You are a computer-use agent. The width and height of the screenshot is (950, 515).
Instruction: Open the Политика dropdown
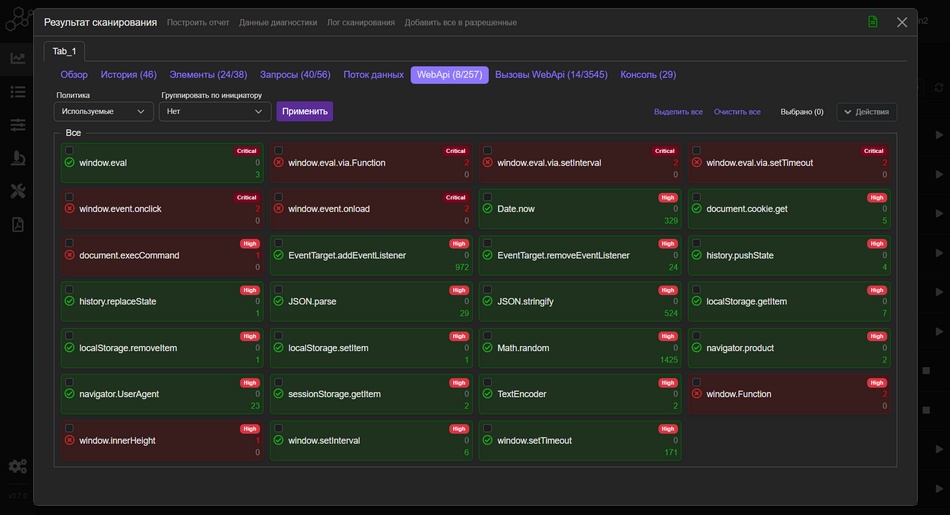103,112
